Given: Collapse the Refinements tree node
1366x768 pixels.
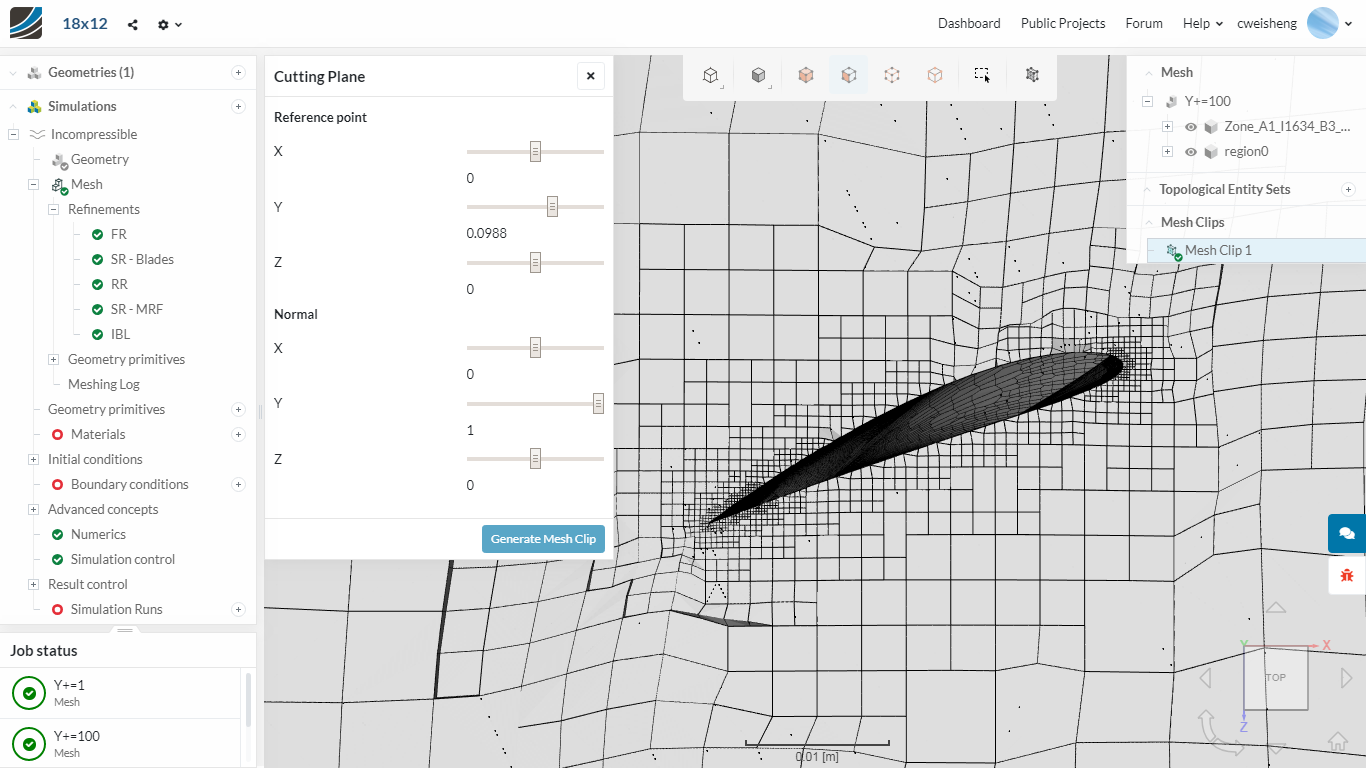Looking at the screenshot, I should click(54, 209).
